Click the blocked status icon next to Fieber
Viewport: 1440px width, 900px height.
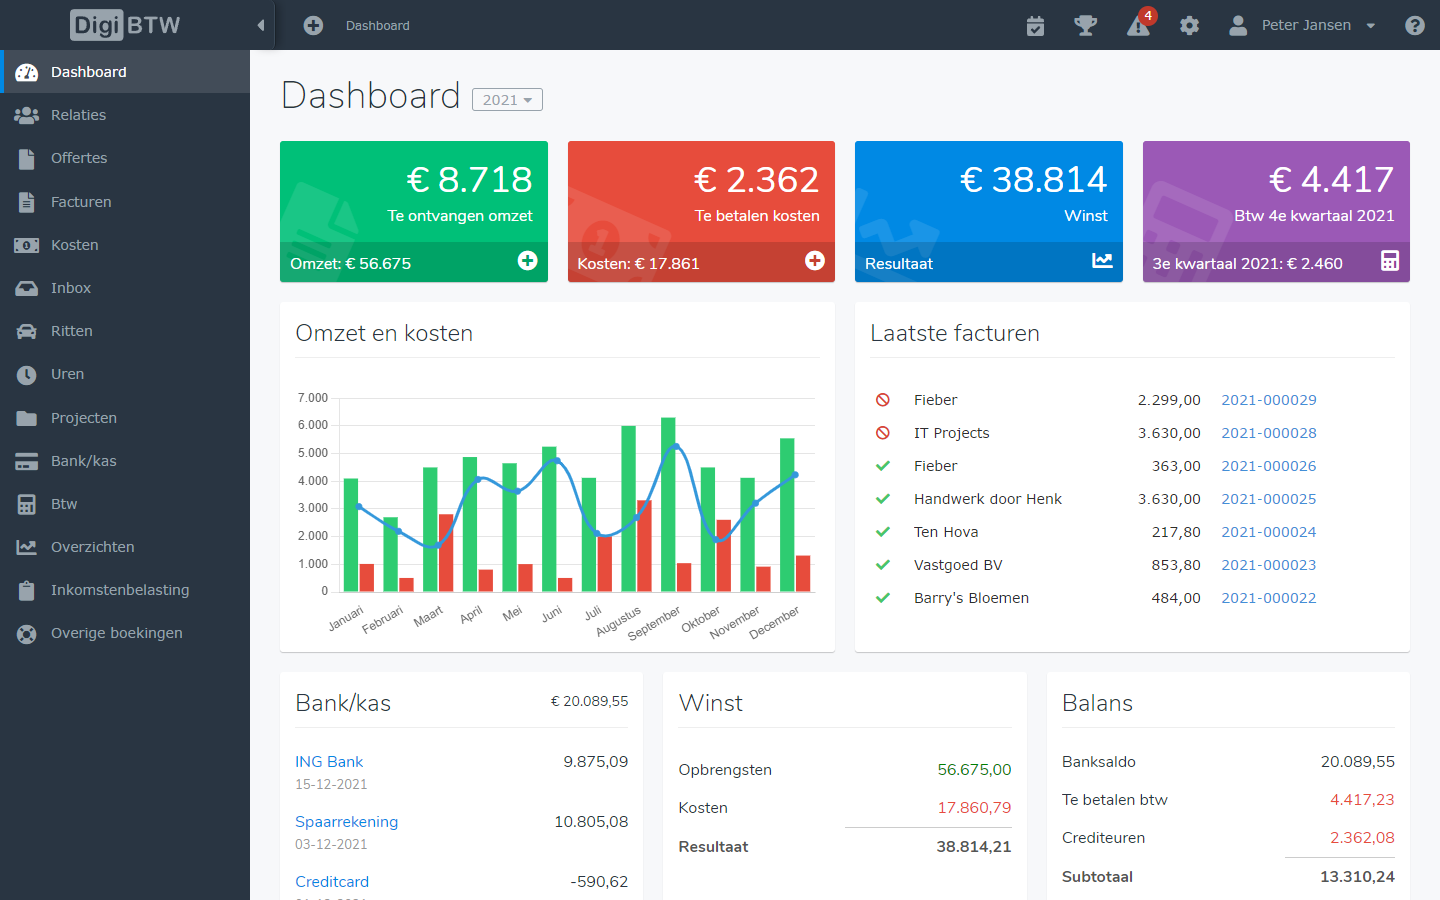pos(884,399)
